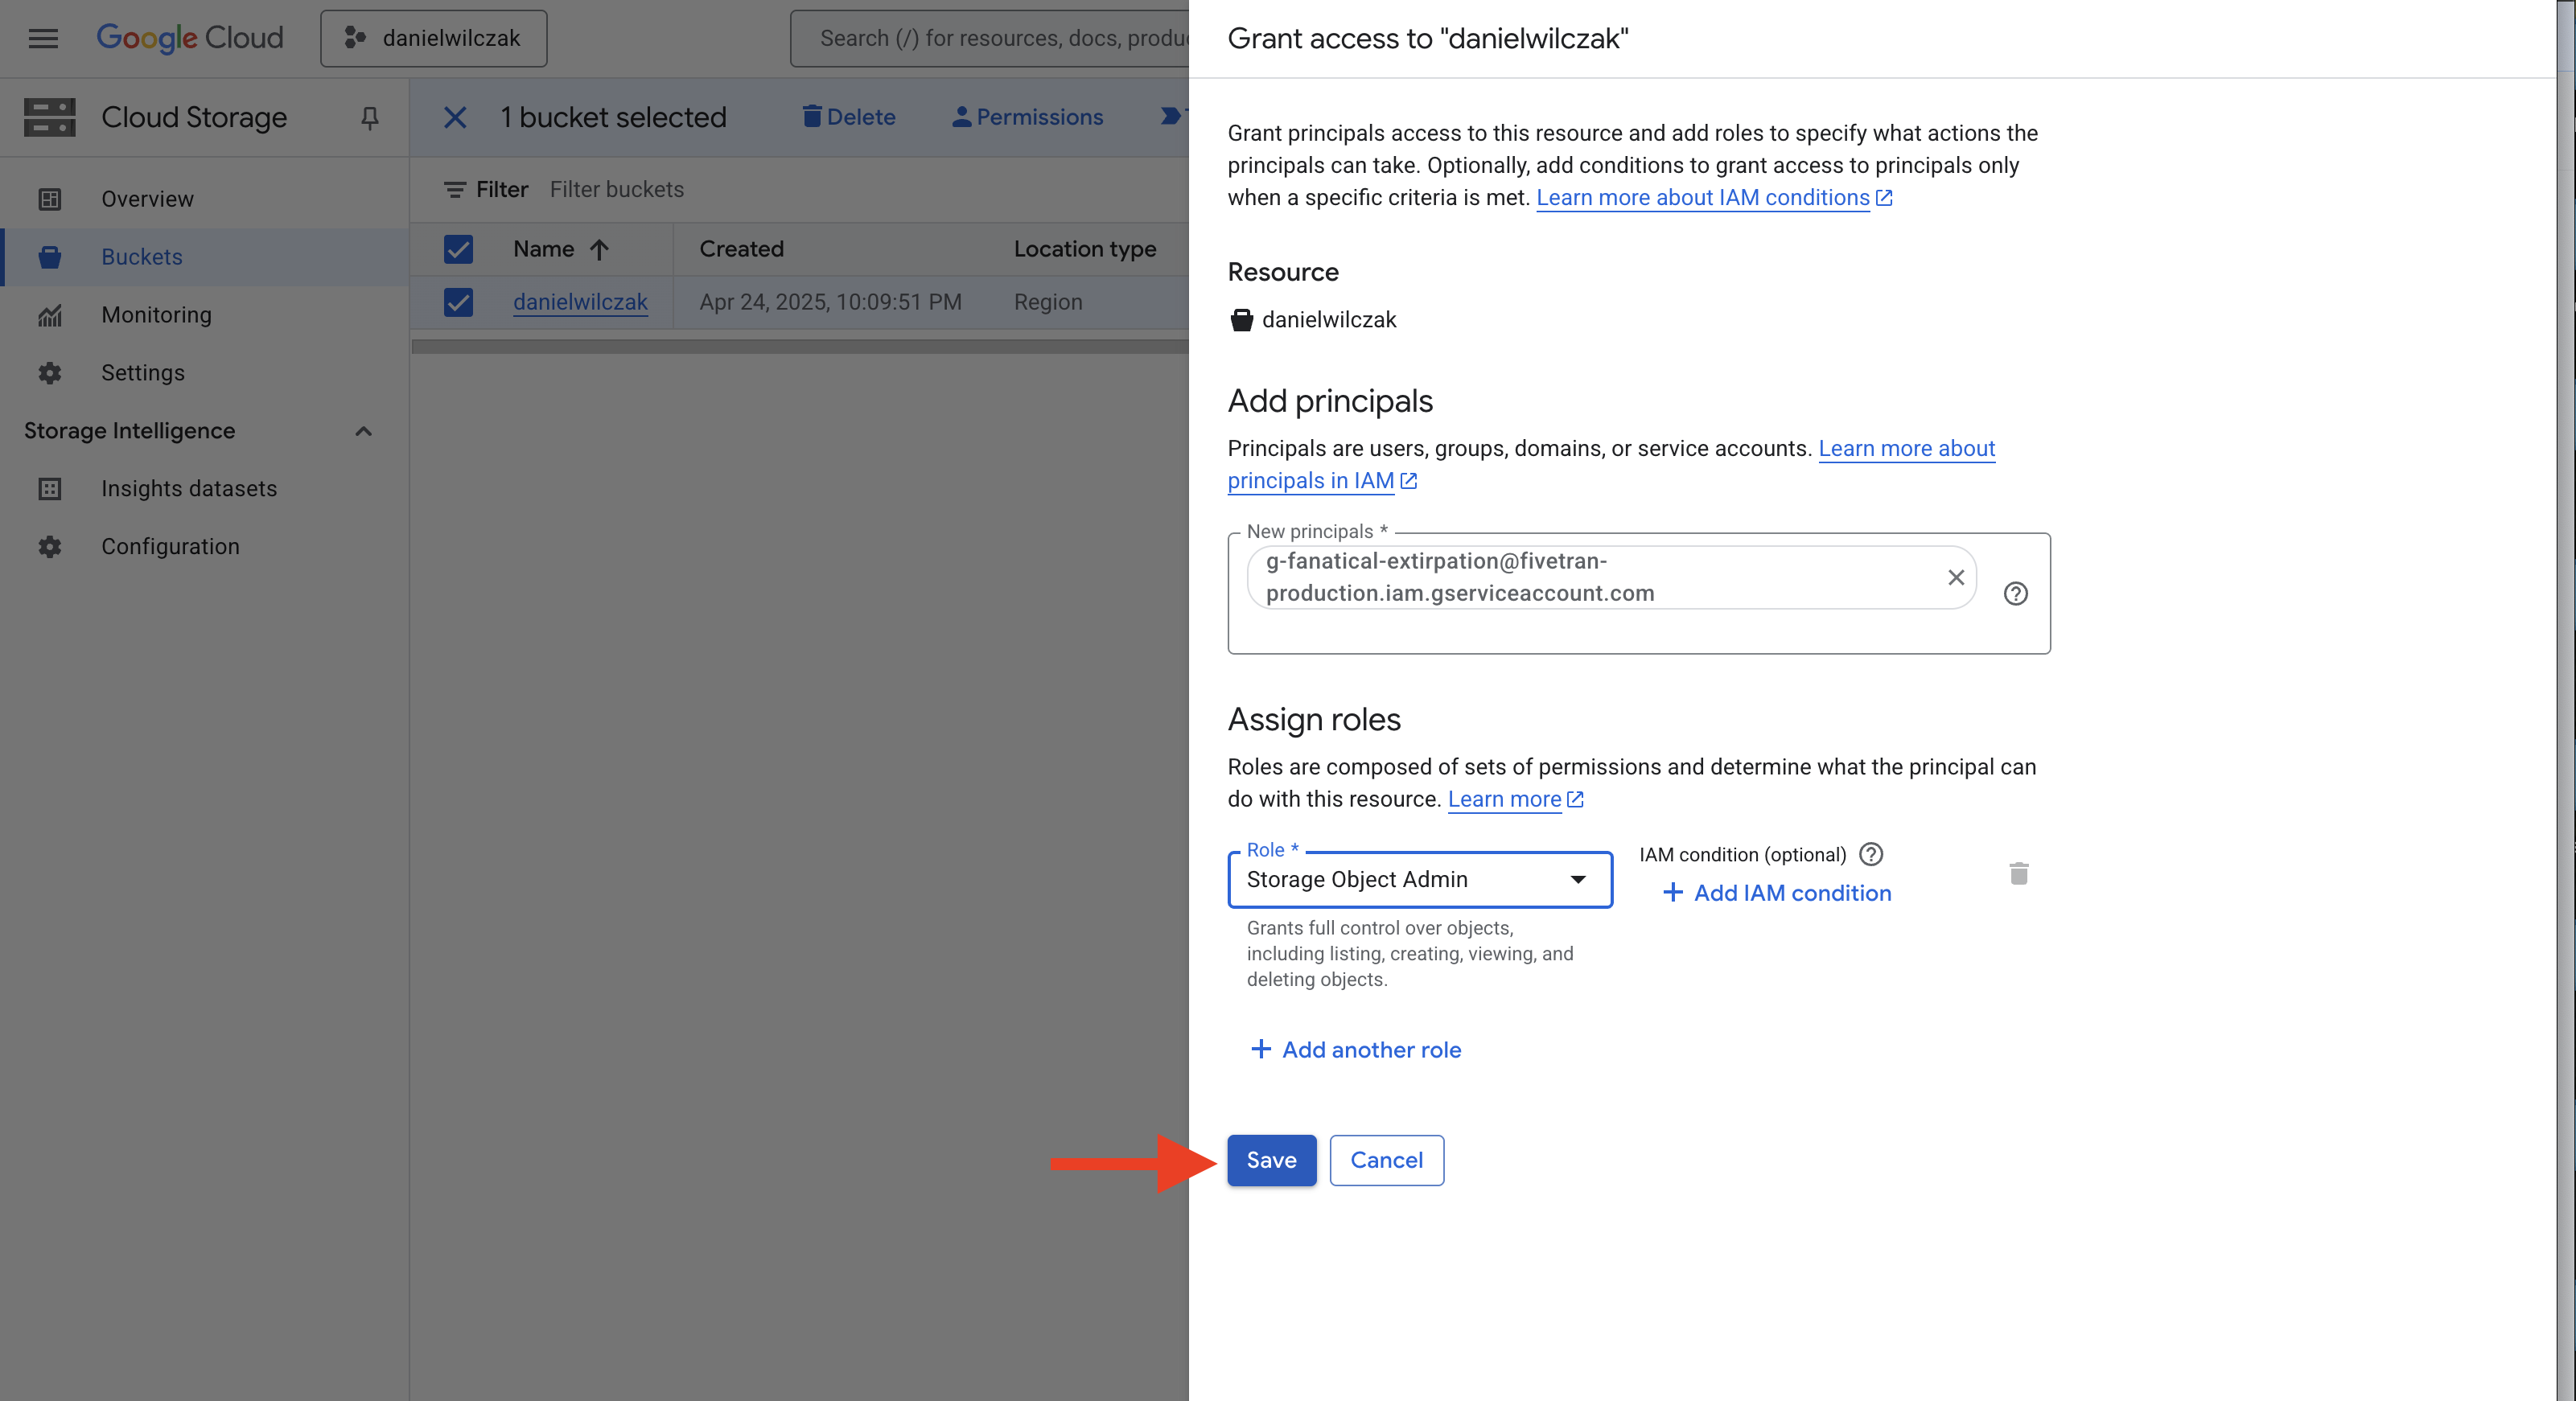Screen dimensions: 2576x1401
Task: Click the New principals input field
Action: click(x=1639, y=594)
